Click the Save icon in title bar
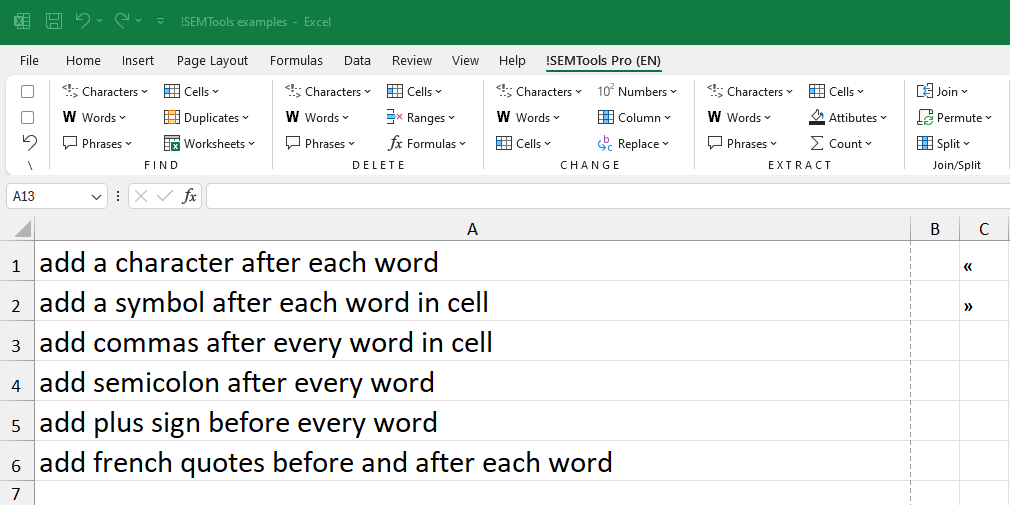This screenshot has width=1010, height=505. (54, 21)
